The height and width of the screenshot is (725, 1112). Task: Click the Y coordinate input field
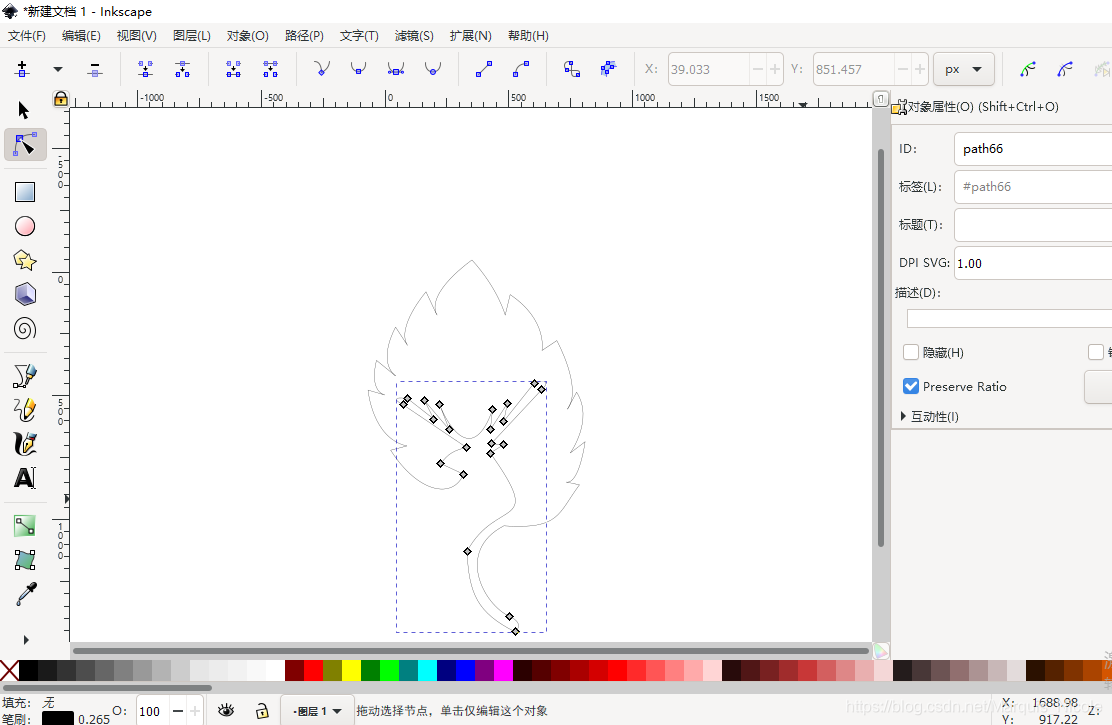tap(853, 69)
